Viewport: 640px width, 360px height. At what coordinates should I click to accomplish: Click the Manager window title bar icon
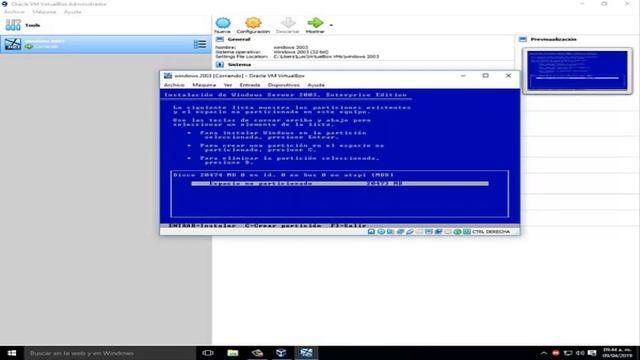pos(4,4)
